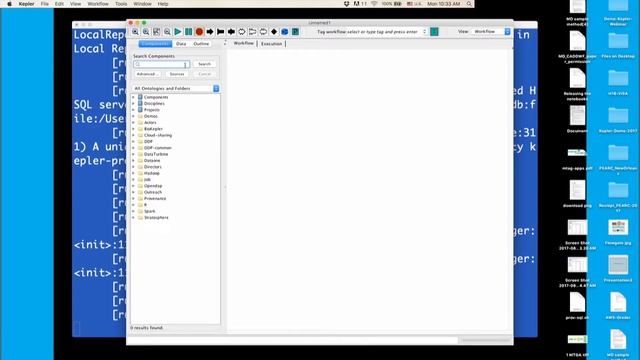
Task: Expand the Actors folder
Action: click(x=133, y=122)
